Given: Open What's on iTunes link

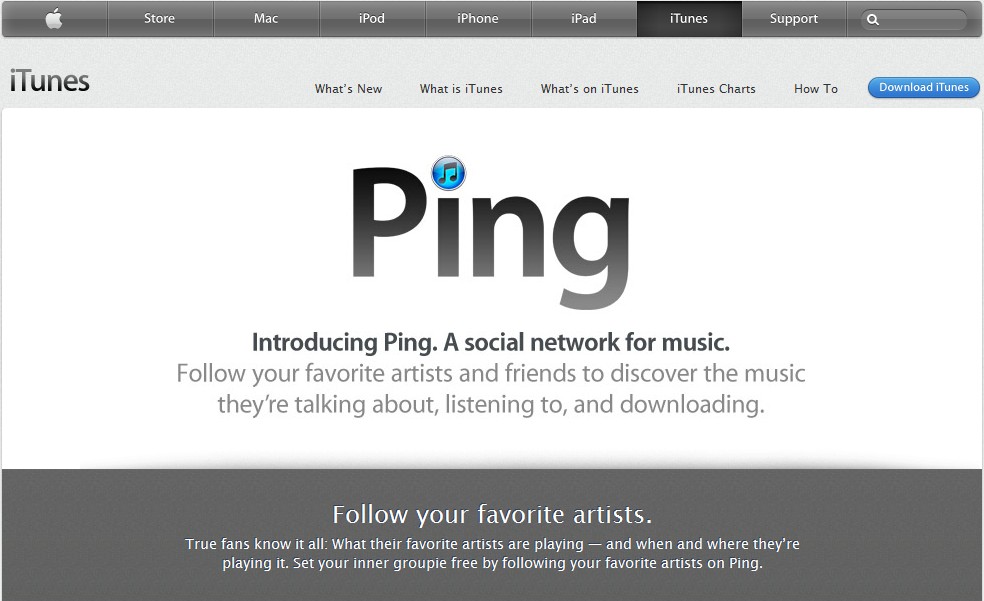Looking at the screenshot, I should pyautogui.click(x=589, y=89).
